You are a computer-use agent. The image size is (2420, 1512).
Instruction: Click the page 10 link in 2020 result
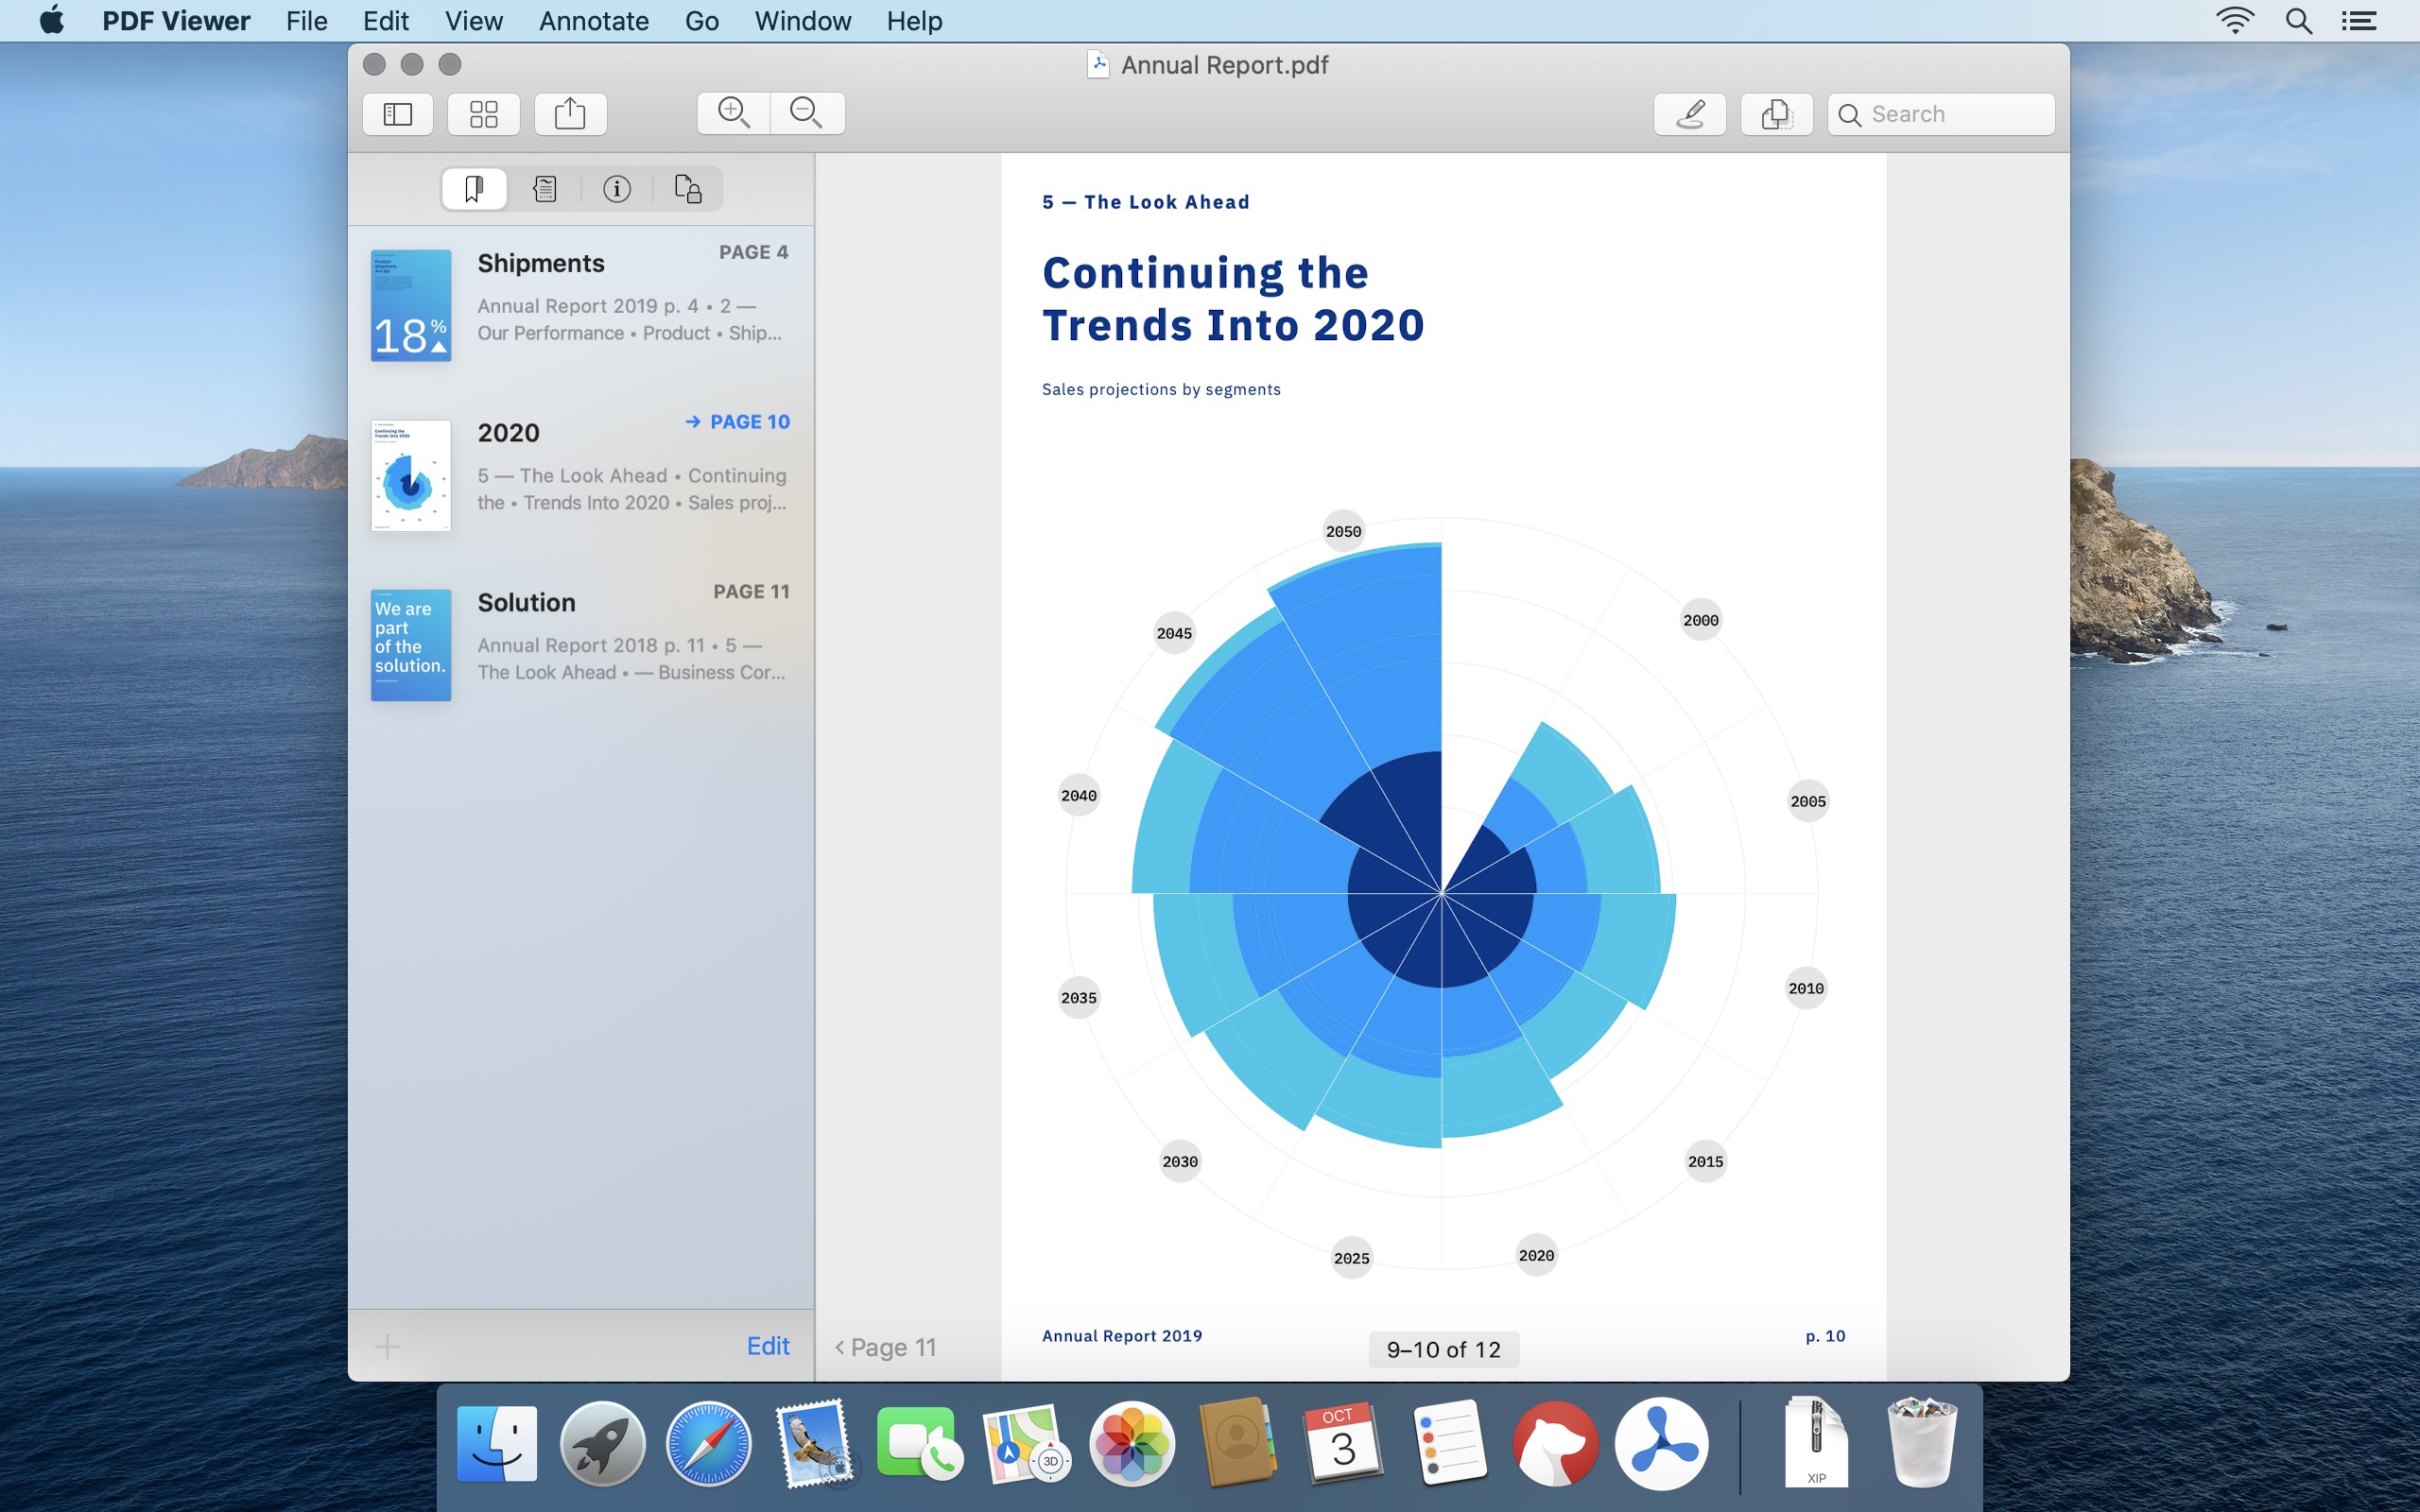[x=737, y=421]
